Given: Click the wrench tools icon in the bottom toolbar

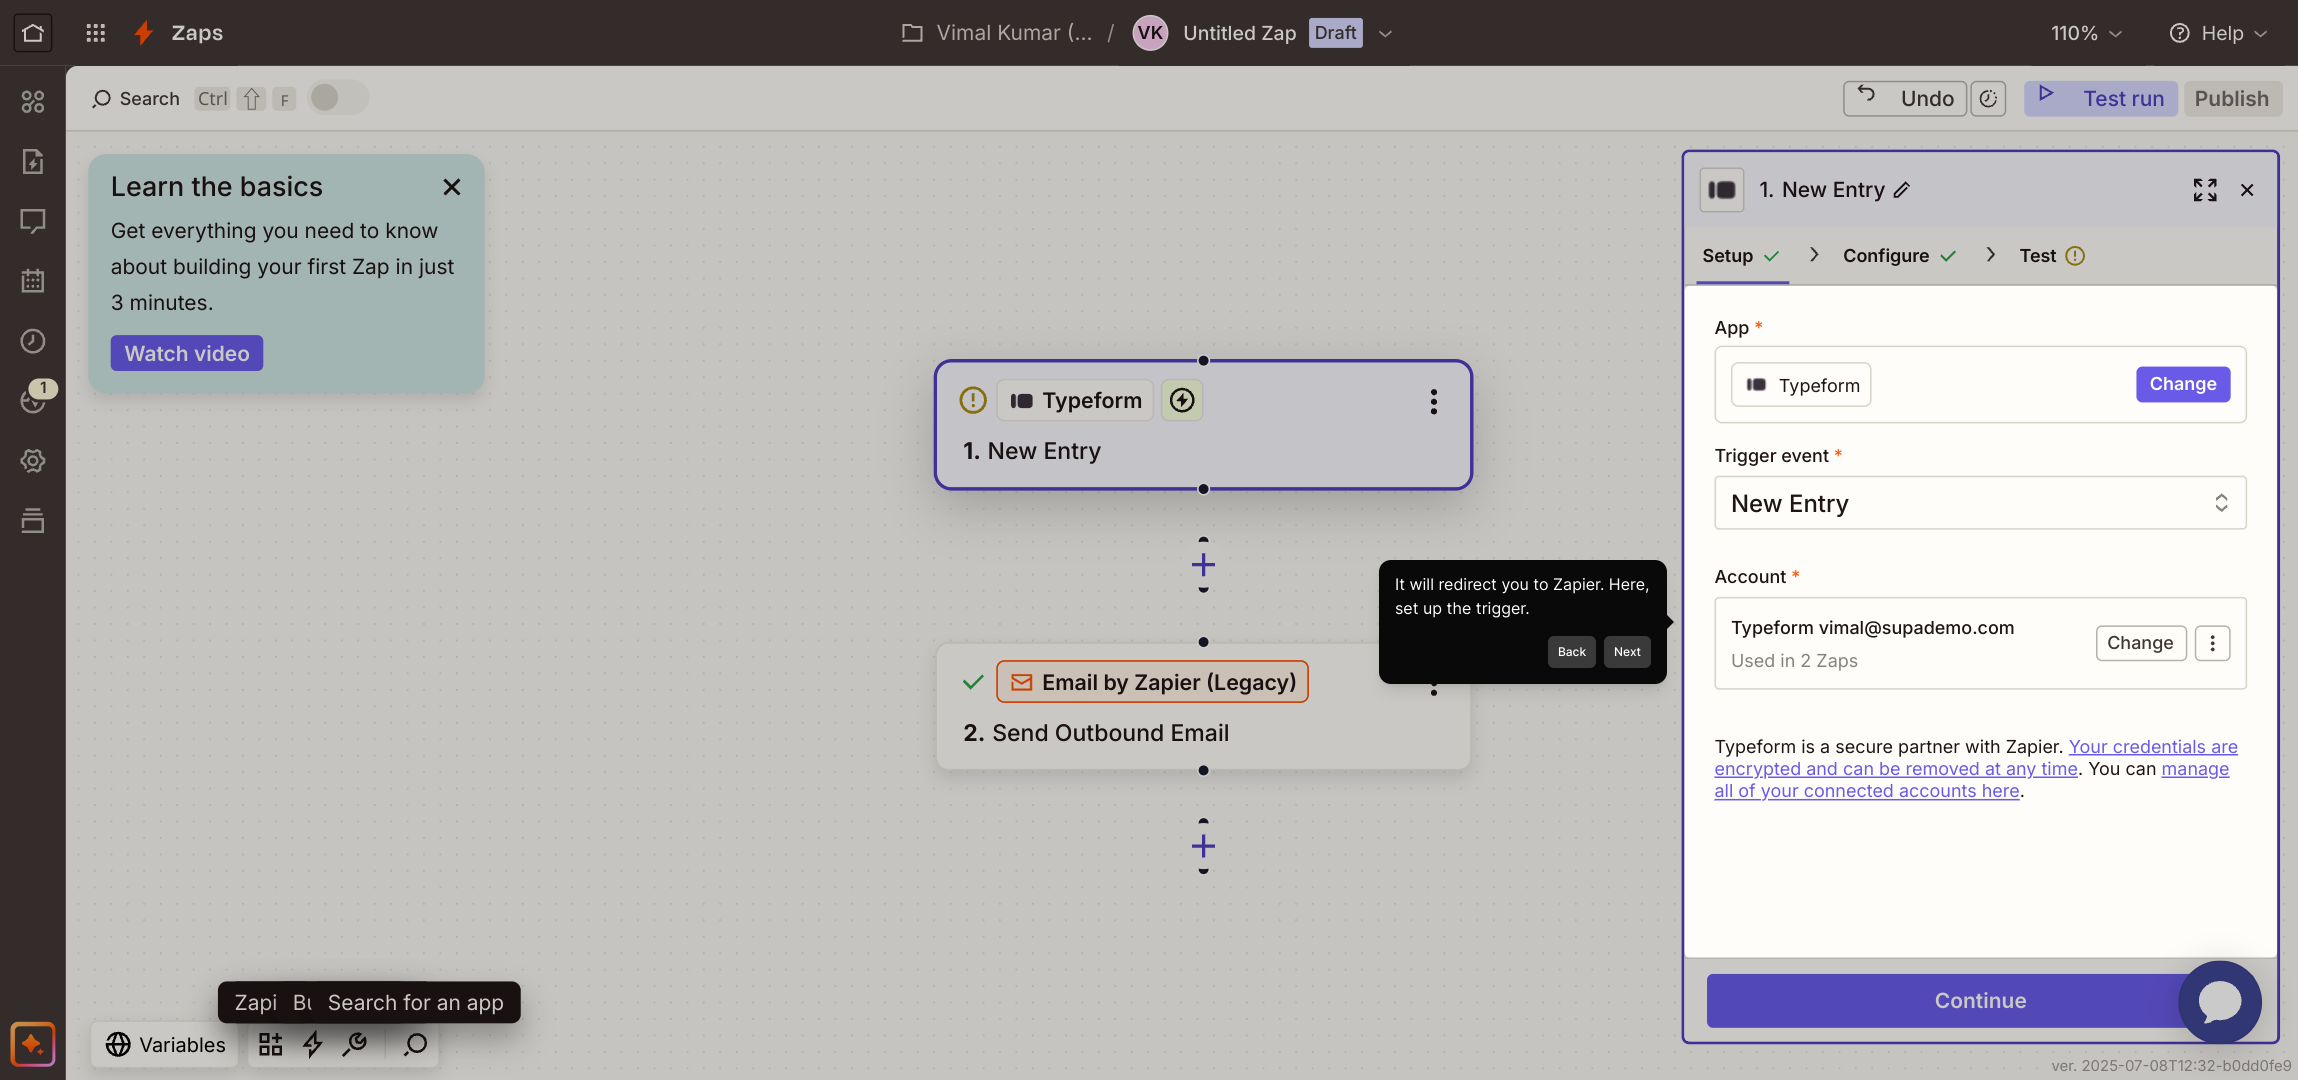Looking at the screenshot, I should 355,1045.
